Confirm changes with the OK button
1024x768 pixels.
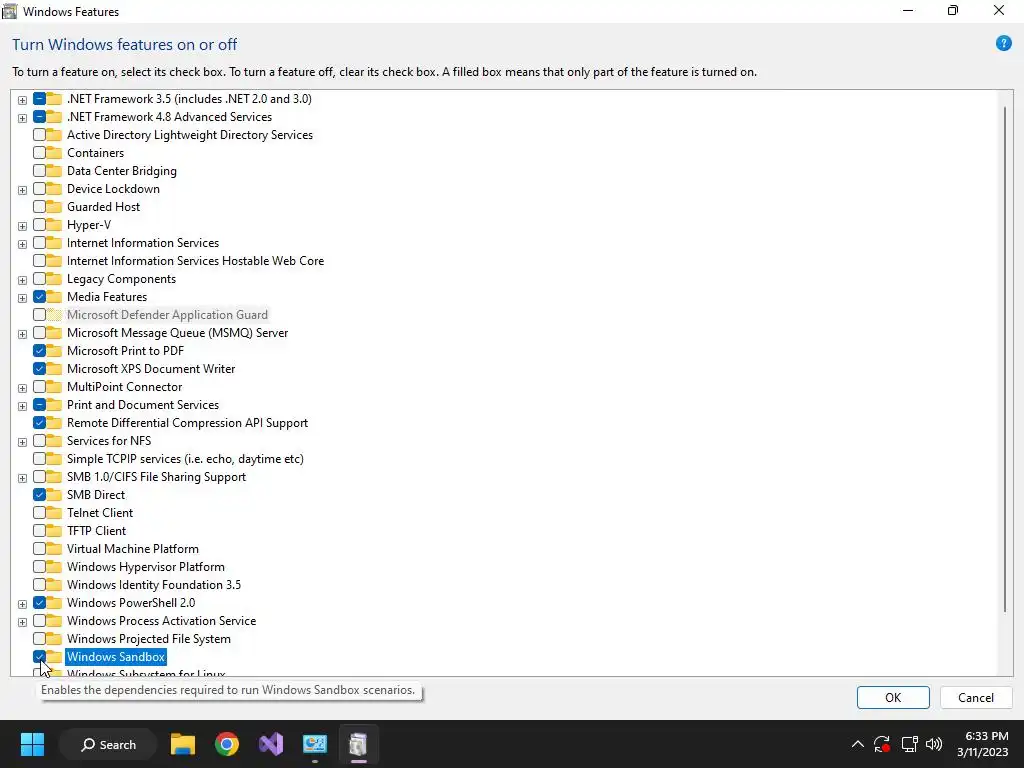tap(893, 697)
